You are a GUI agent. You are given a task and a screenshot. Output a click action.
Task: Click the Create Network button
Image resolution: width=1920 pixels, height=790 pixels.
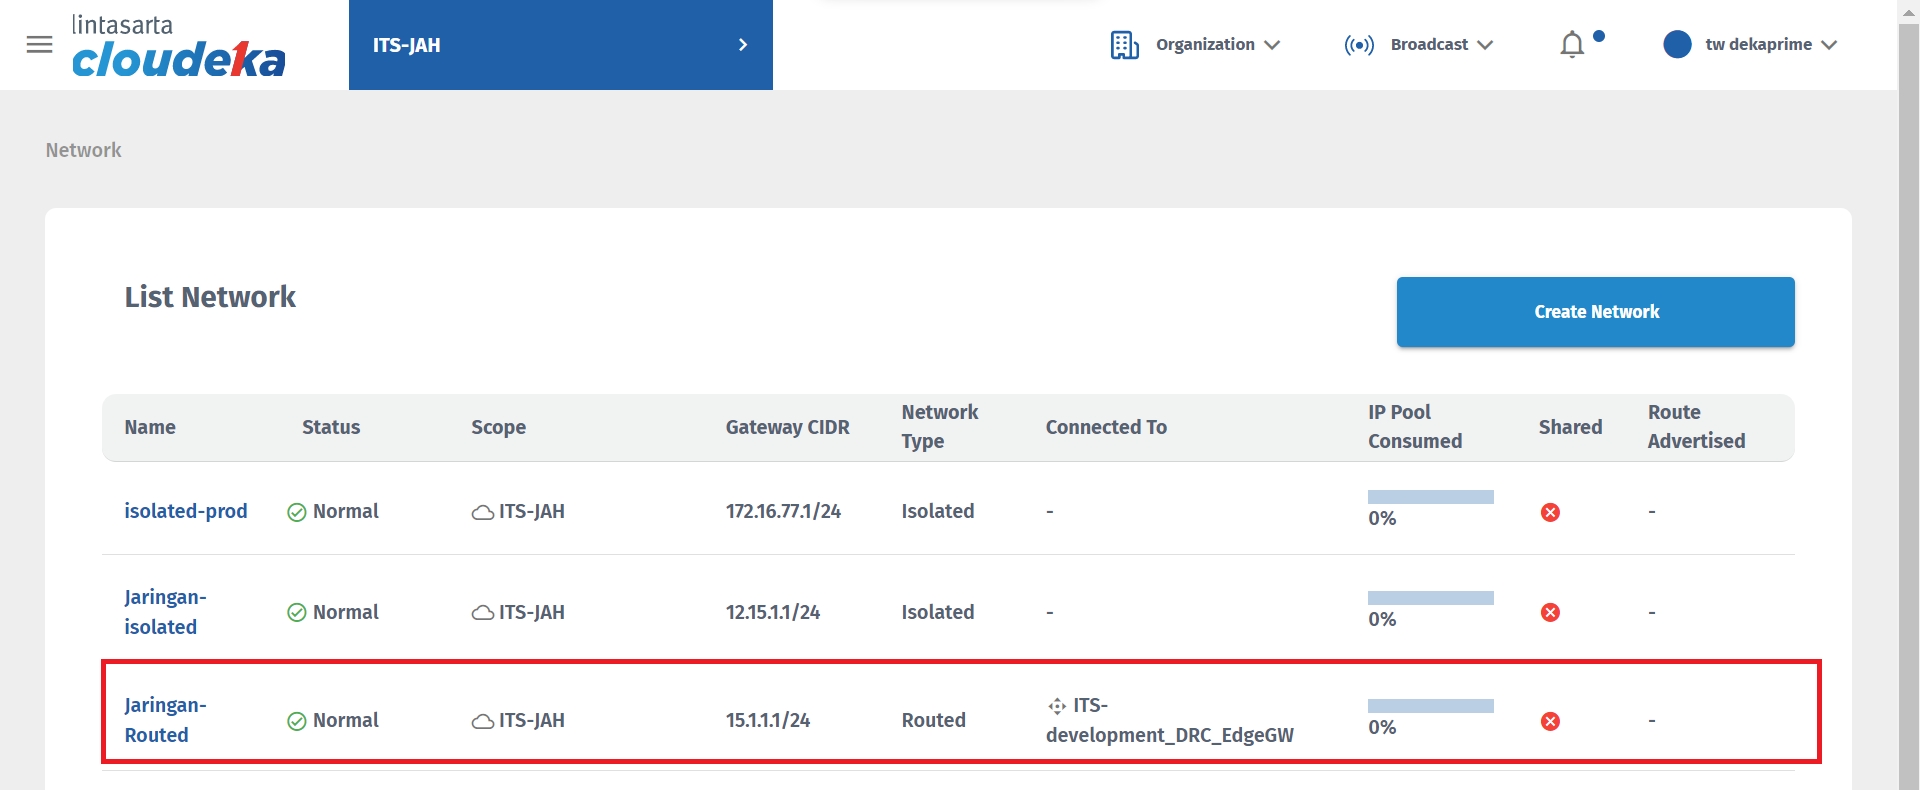(1595, 312)
